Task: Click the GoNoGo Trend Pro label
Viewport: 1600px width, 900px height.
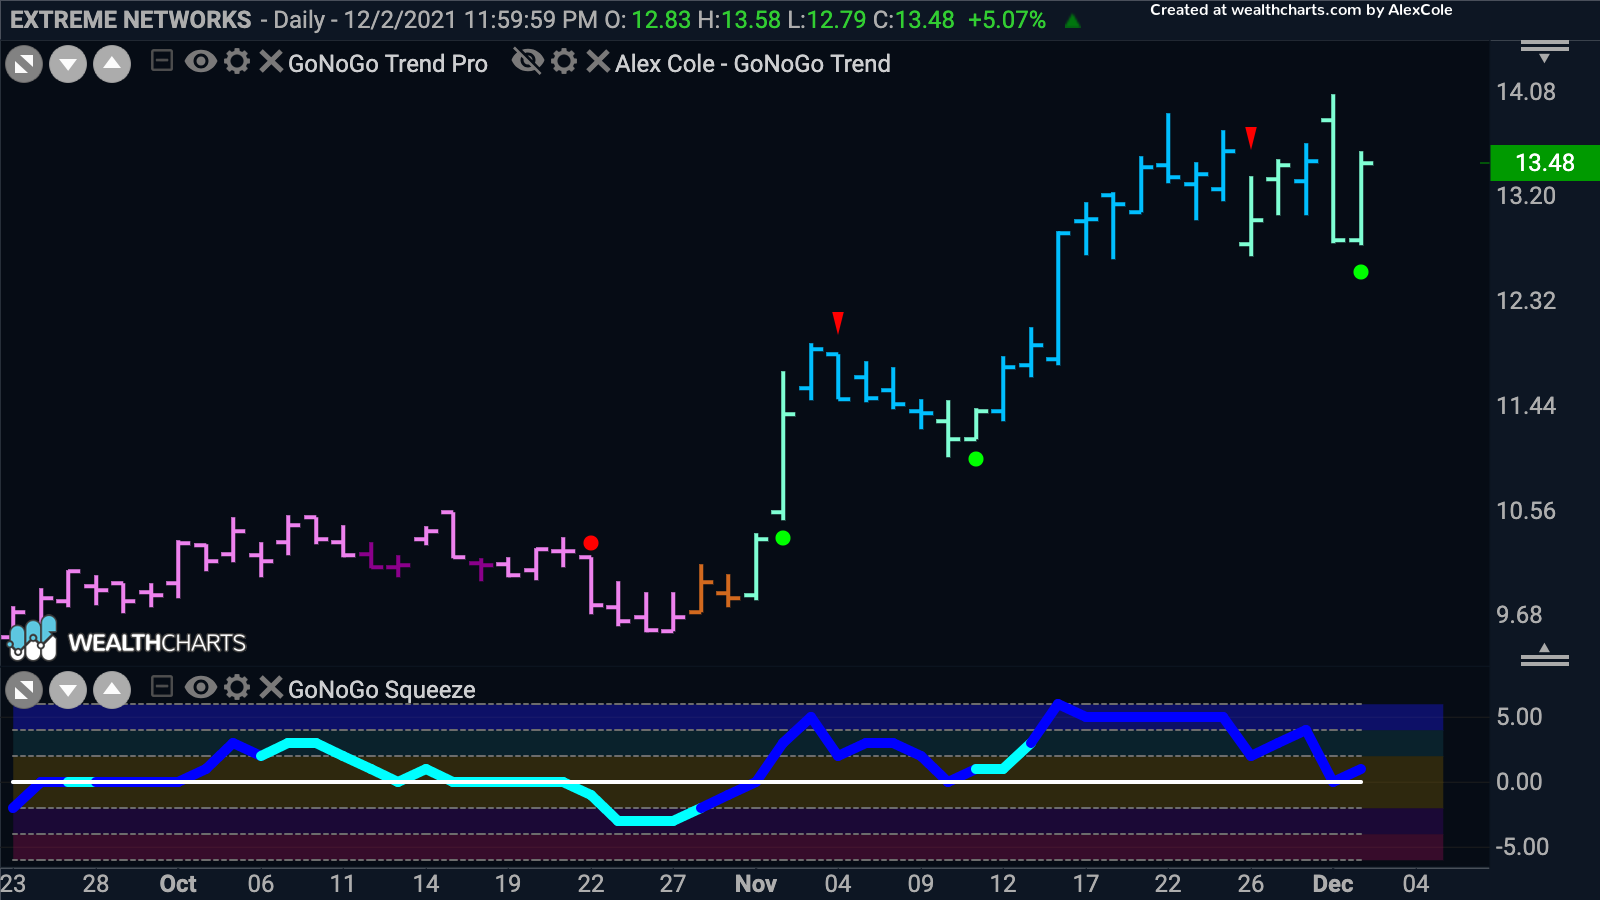Action: pyautogui.click(x=388, y=64)
